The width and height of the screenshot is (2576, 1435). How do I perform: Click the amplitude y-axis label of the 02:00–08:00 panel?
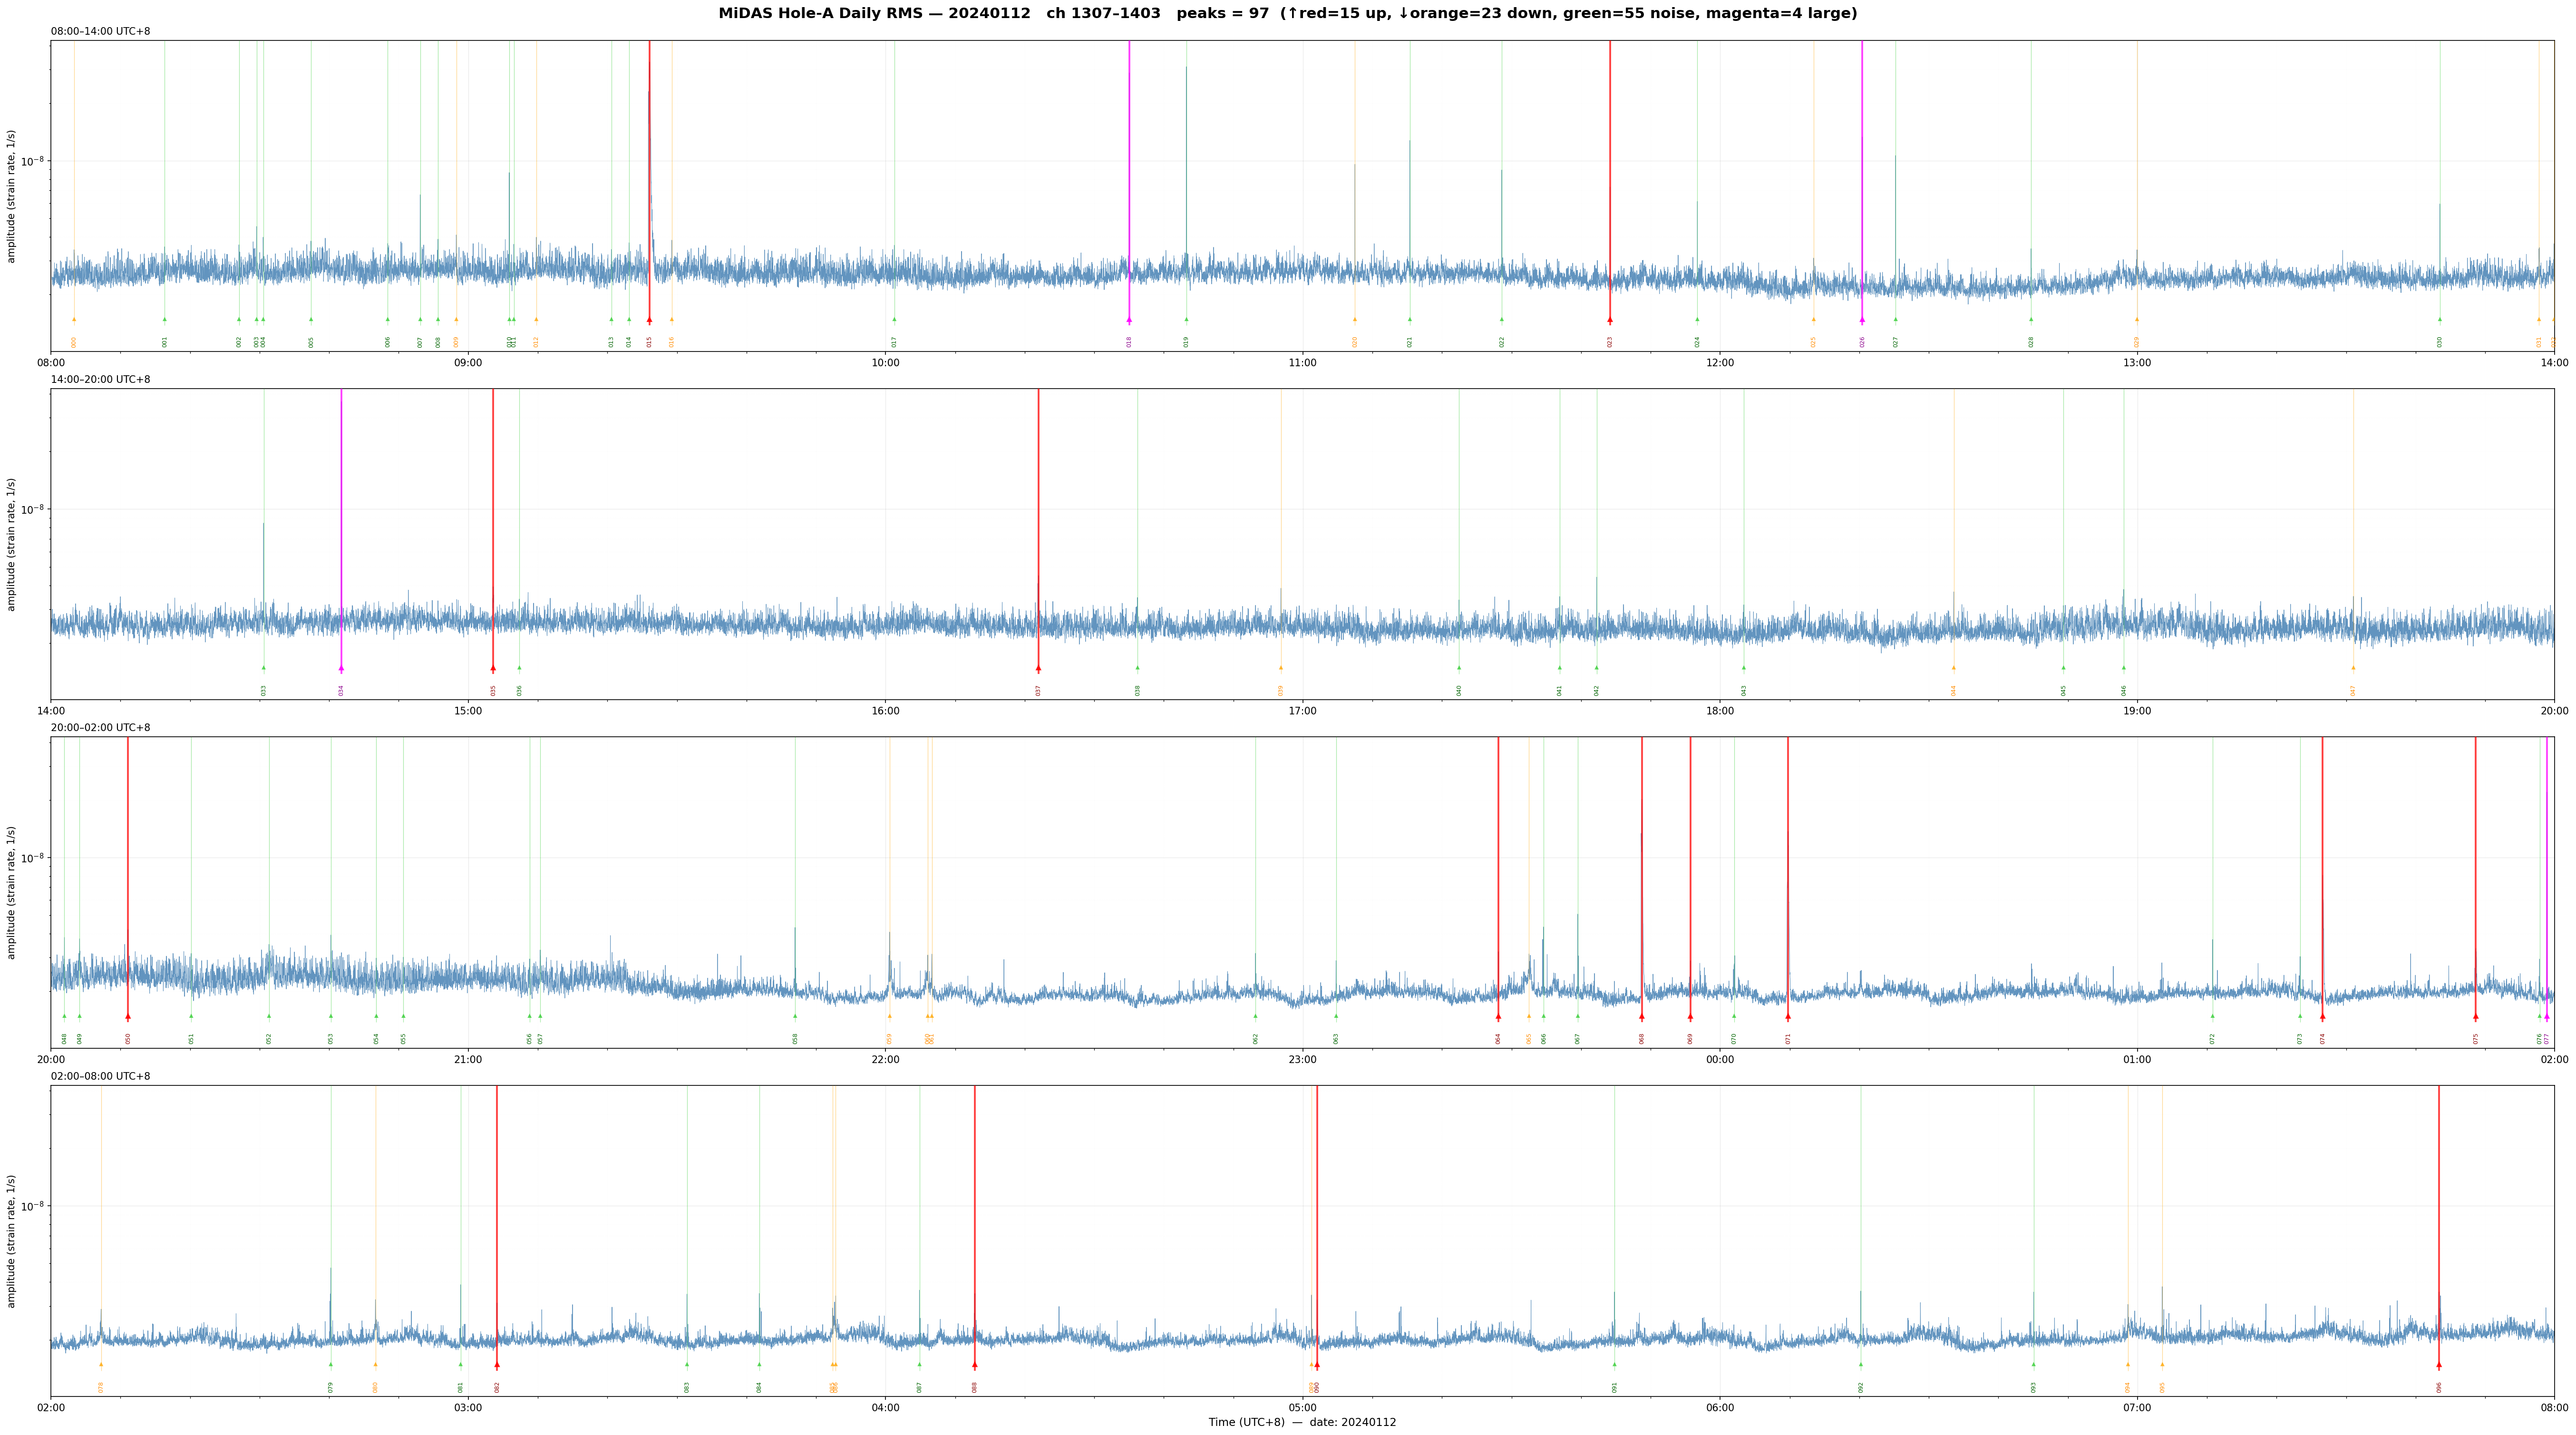click(12, 1241)
